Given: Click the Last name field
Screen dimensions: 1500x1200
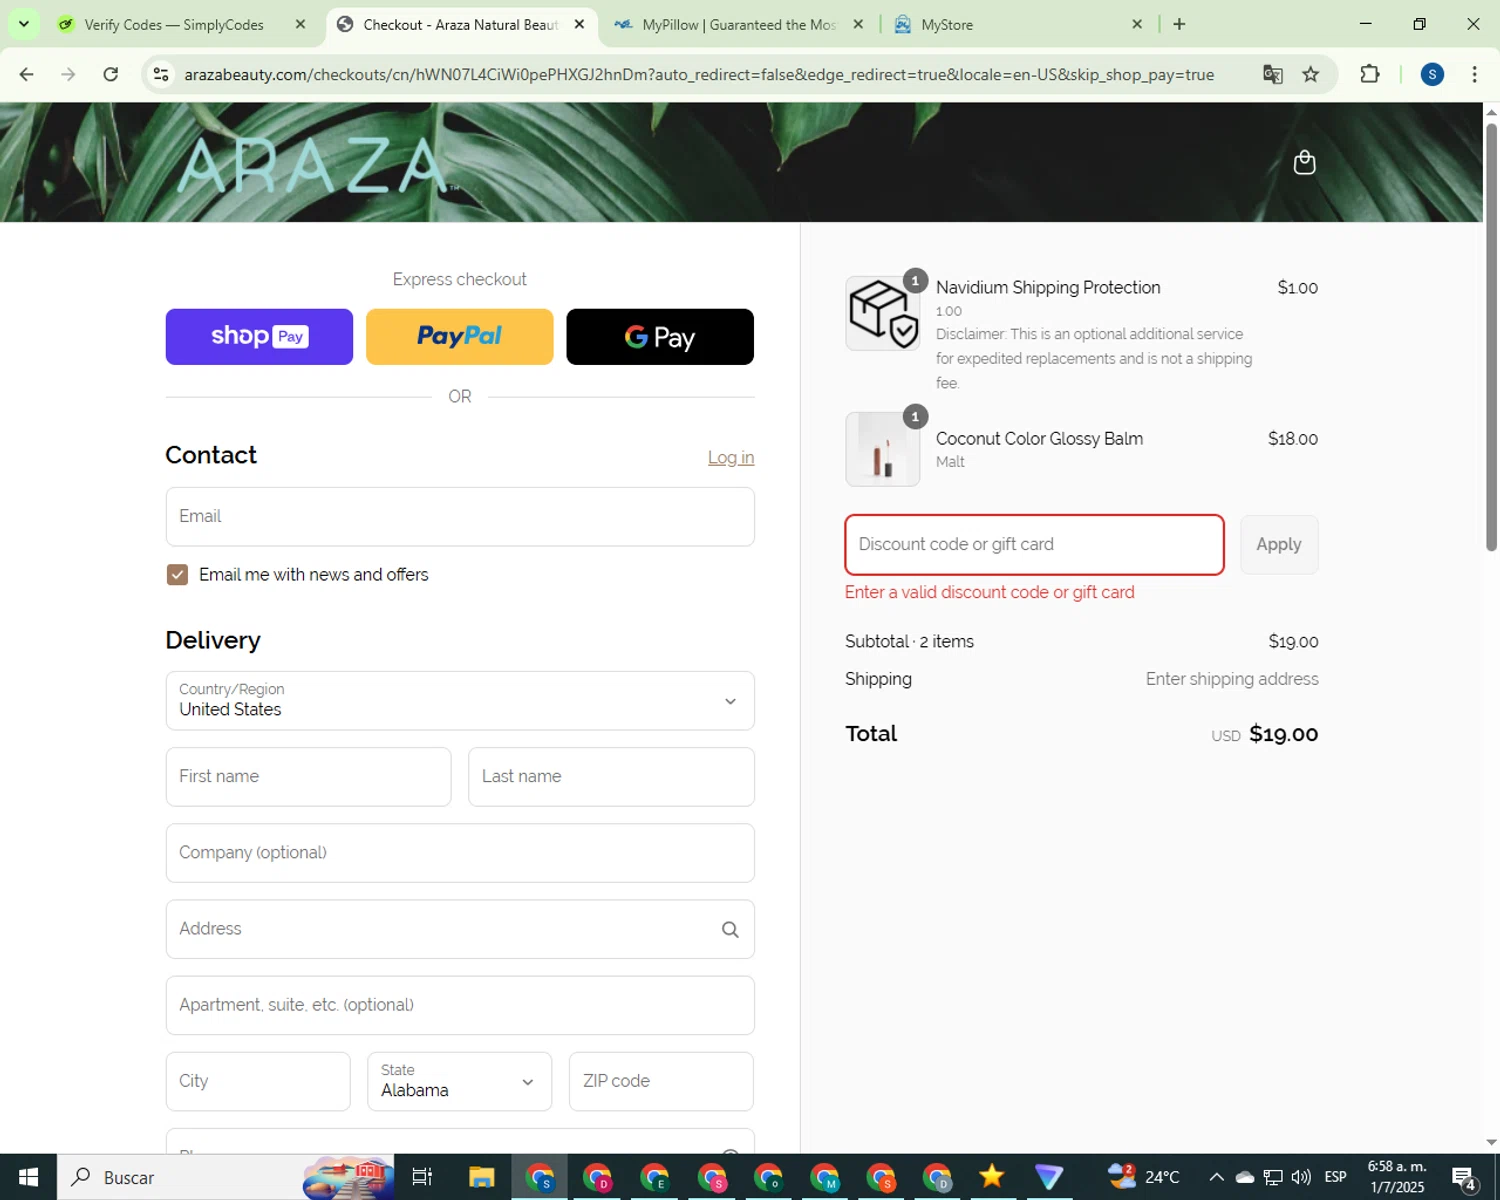Looking at the screenshot, I should tap(611, 777).
